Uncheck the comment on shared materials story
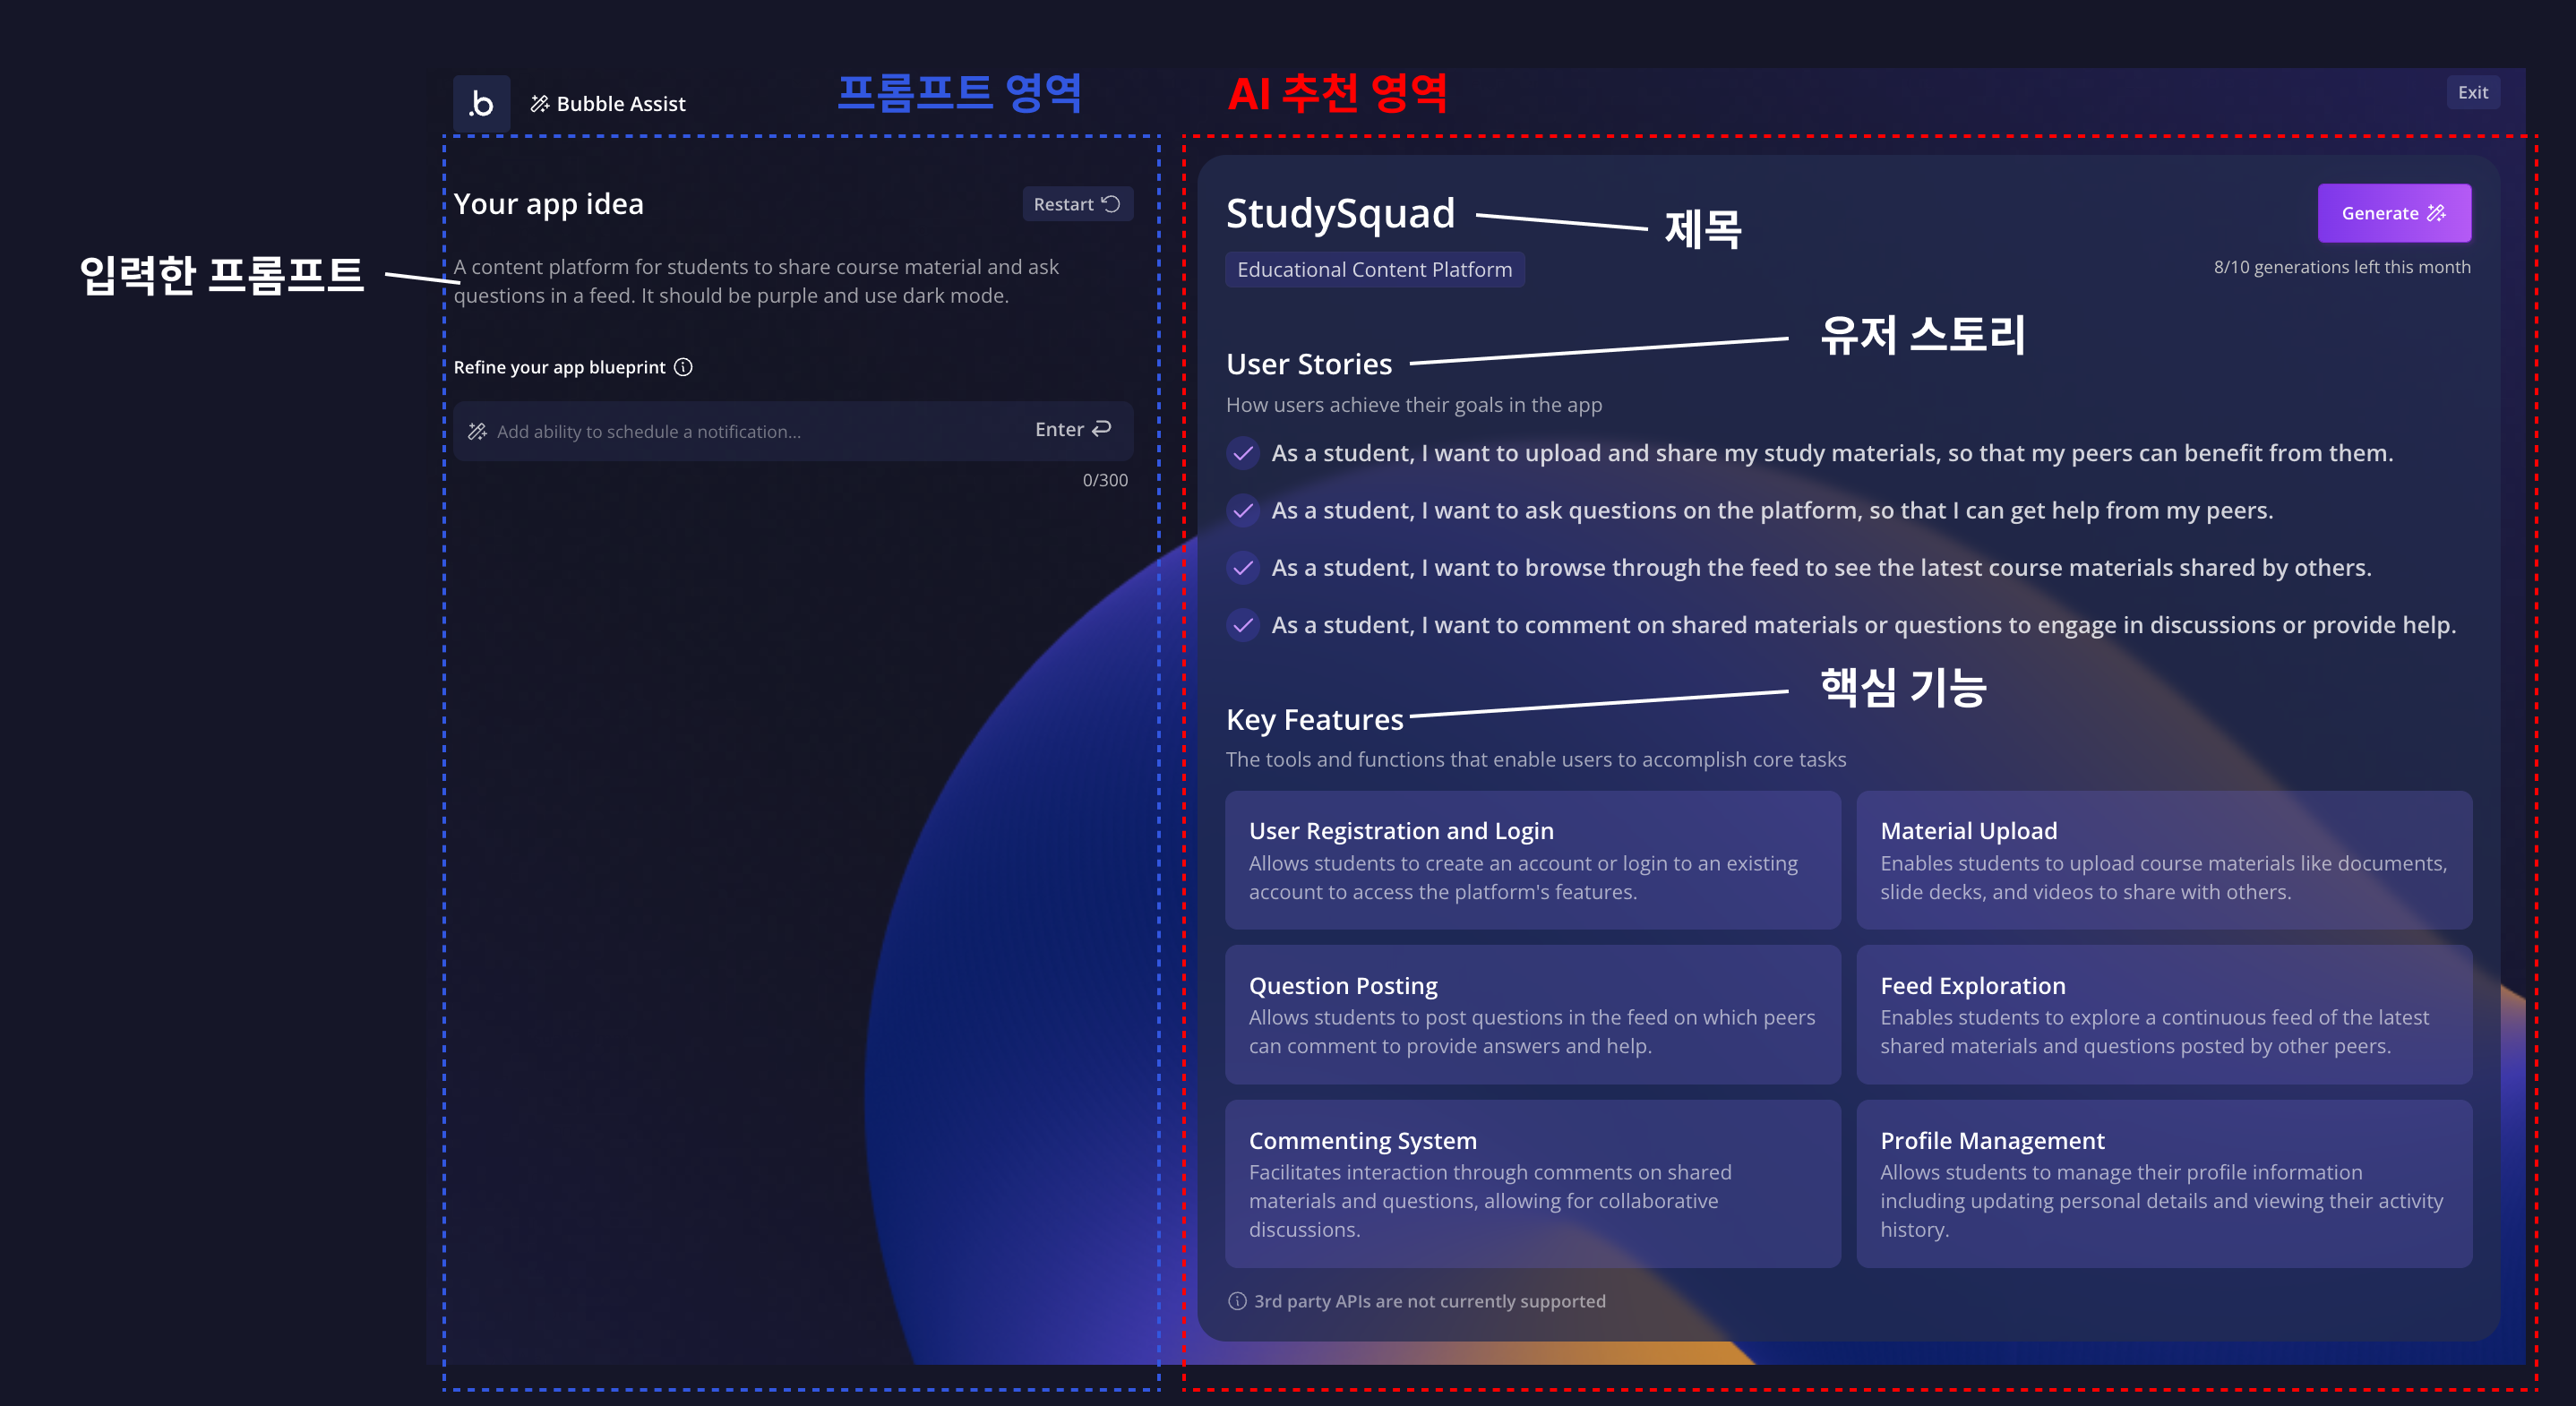 [x=1243, y=625]
